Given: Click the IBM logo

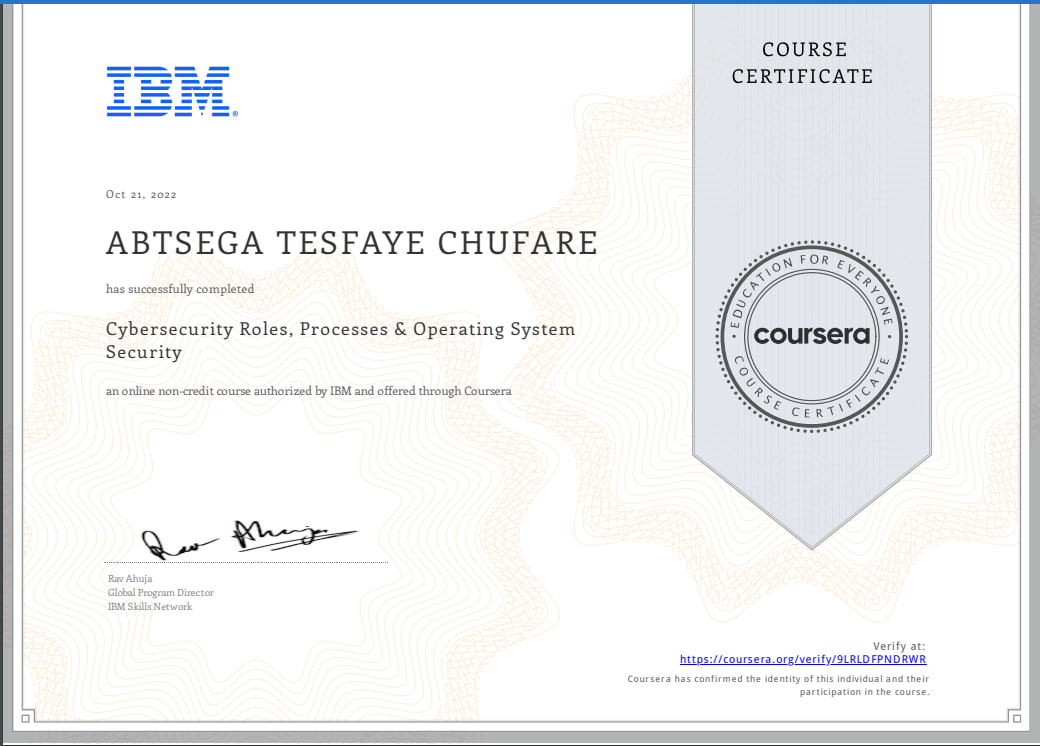Looking at the screenshot, I should 172,92.
